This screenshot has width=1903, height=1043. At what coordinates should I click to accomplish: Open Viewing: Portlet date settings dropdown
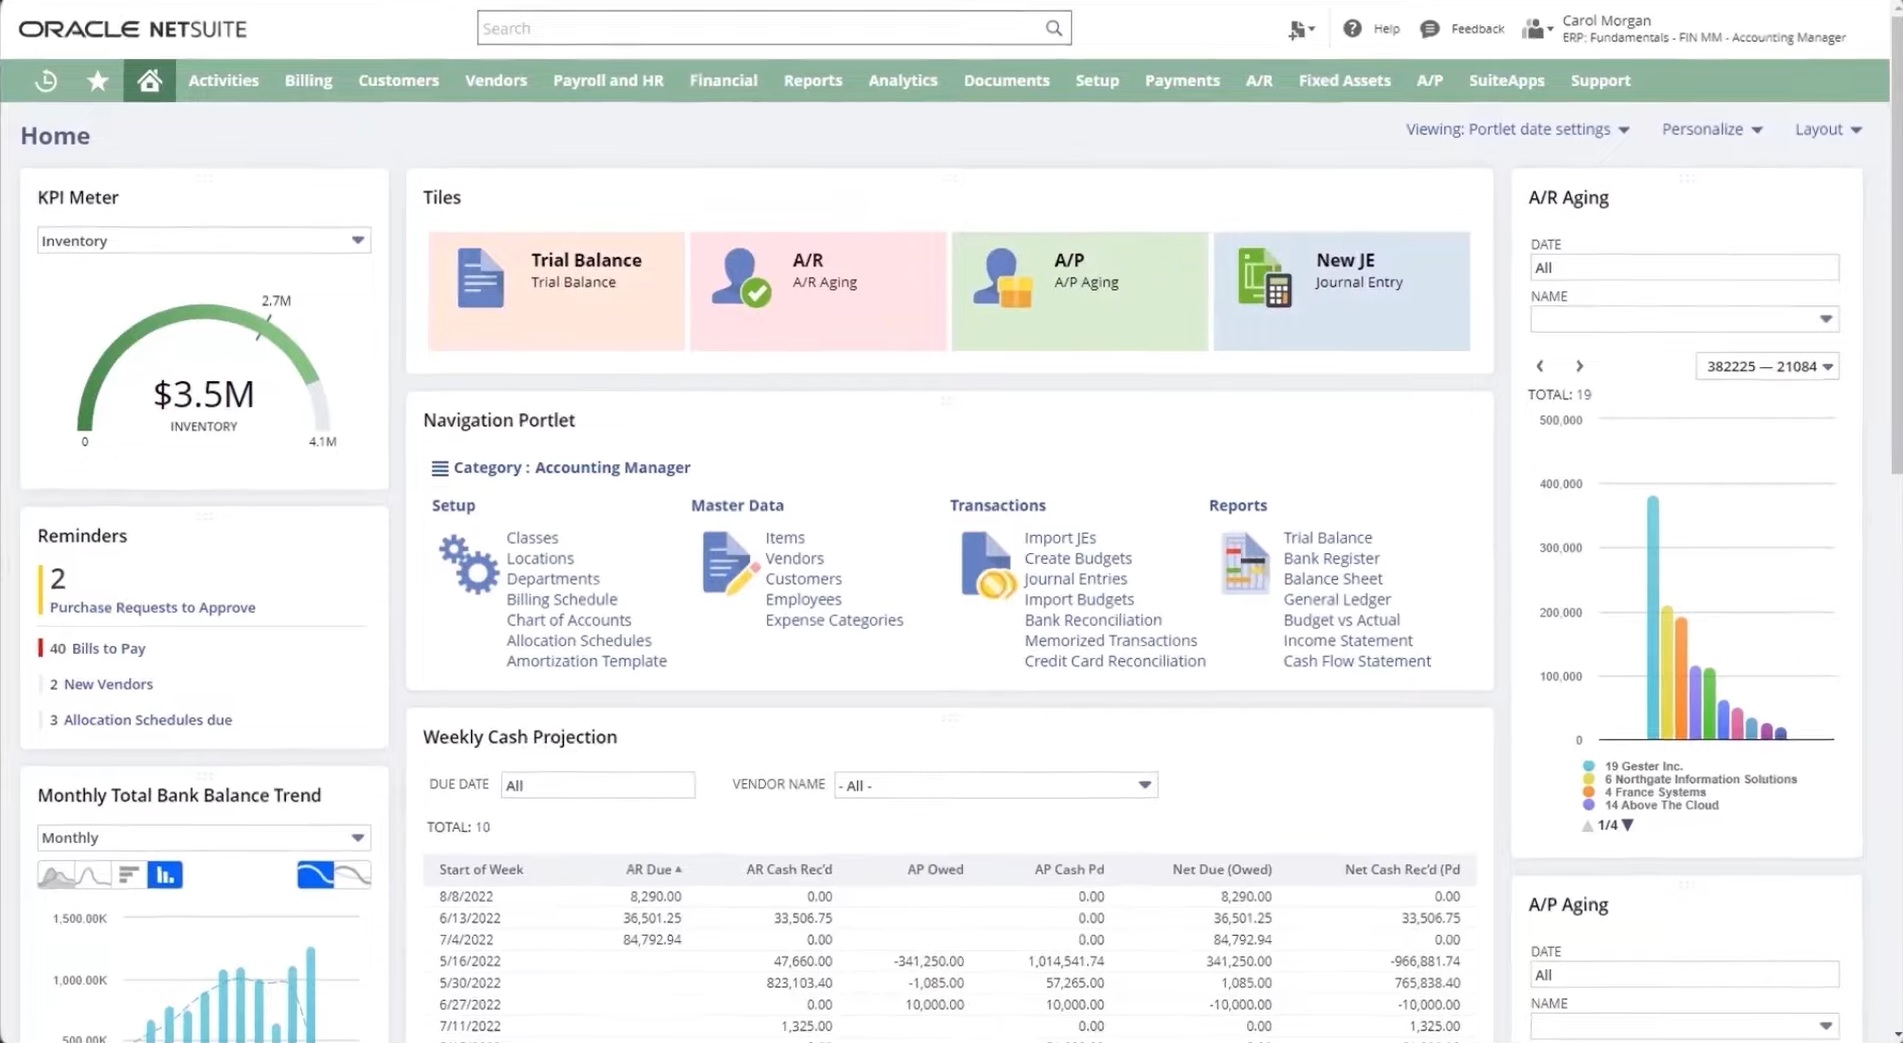[1517, 129]
